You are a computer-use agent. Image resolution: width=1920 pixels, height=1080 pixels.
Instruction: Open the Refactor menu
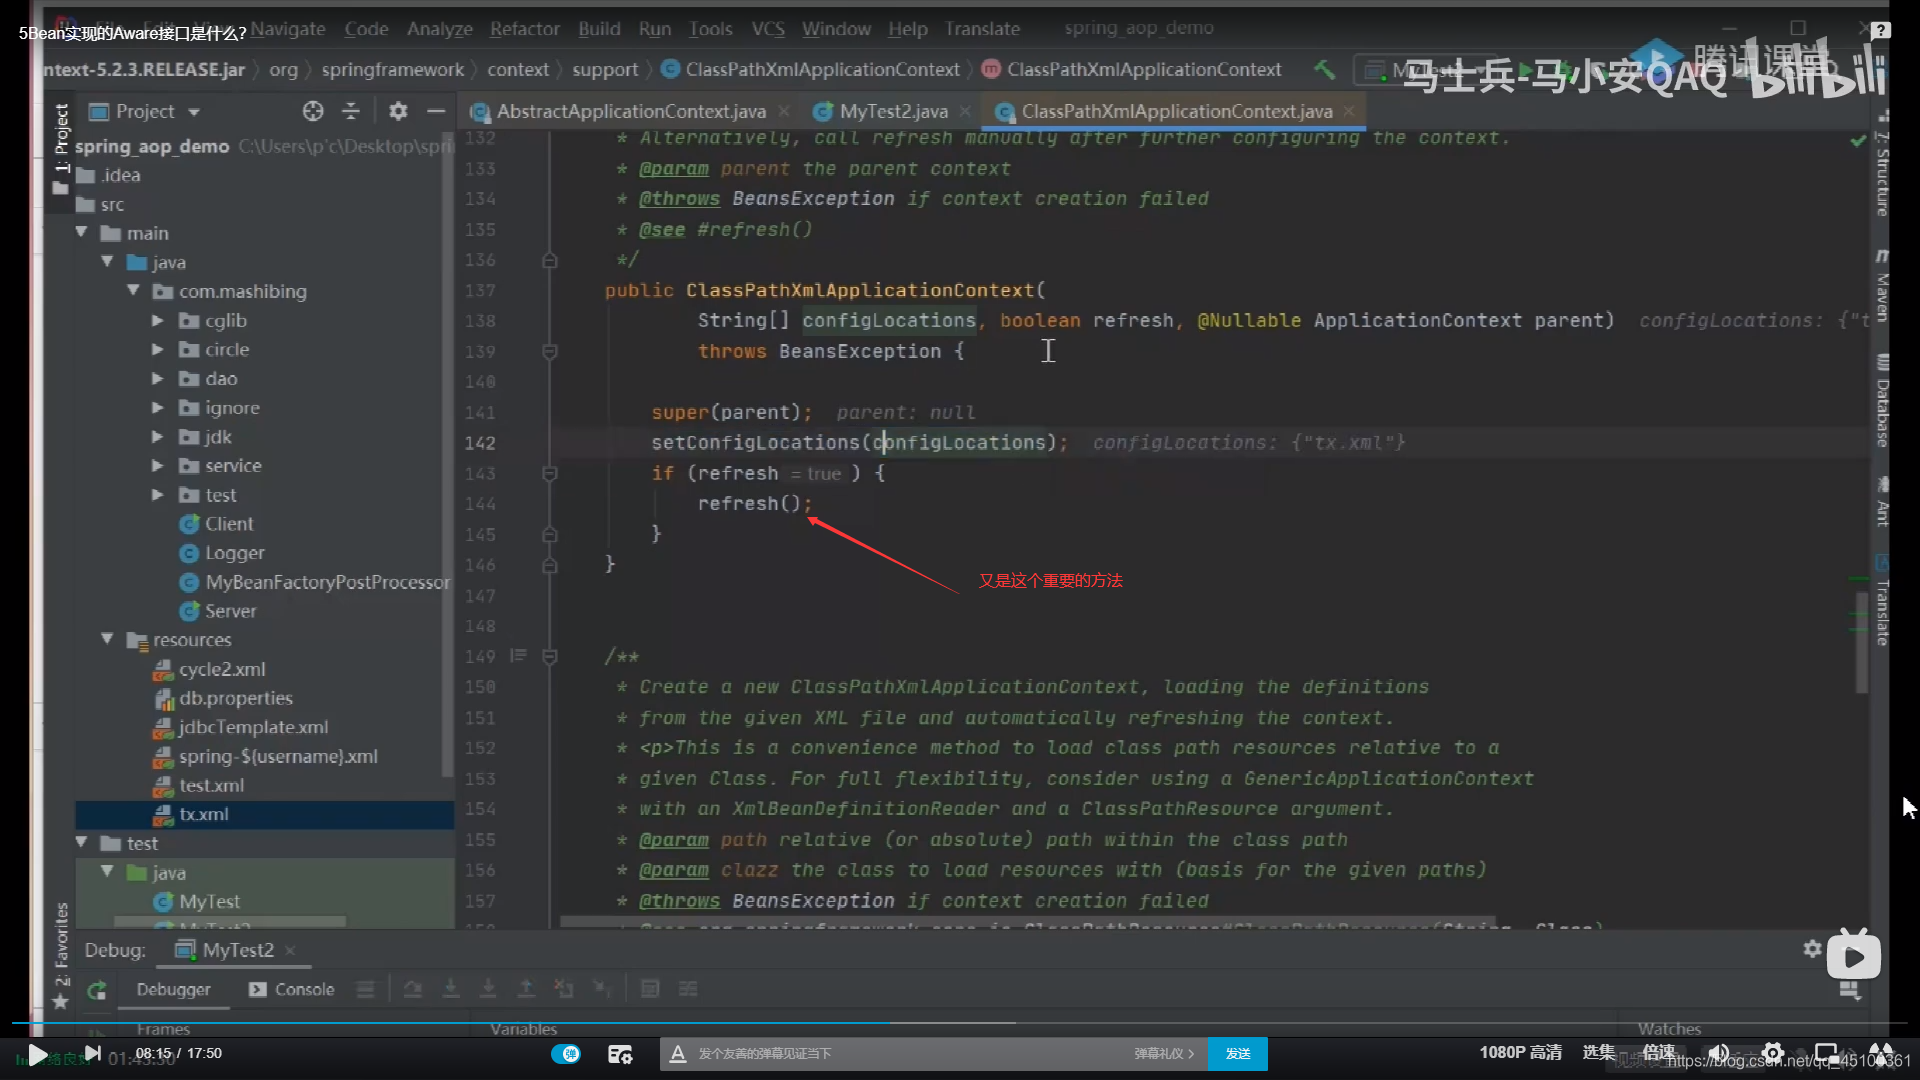click(524, 29)
